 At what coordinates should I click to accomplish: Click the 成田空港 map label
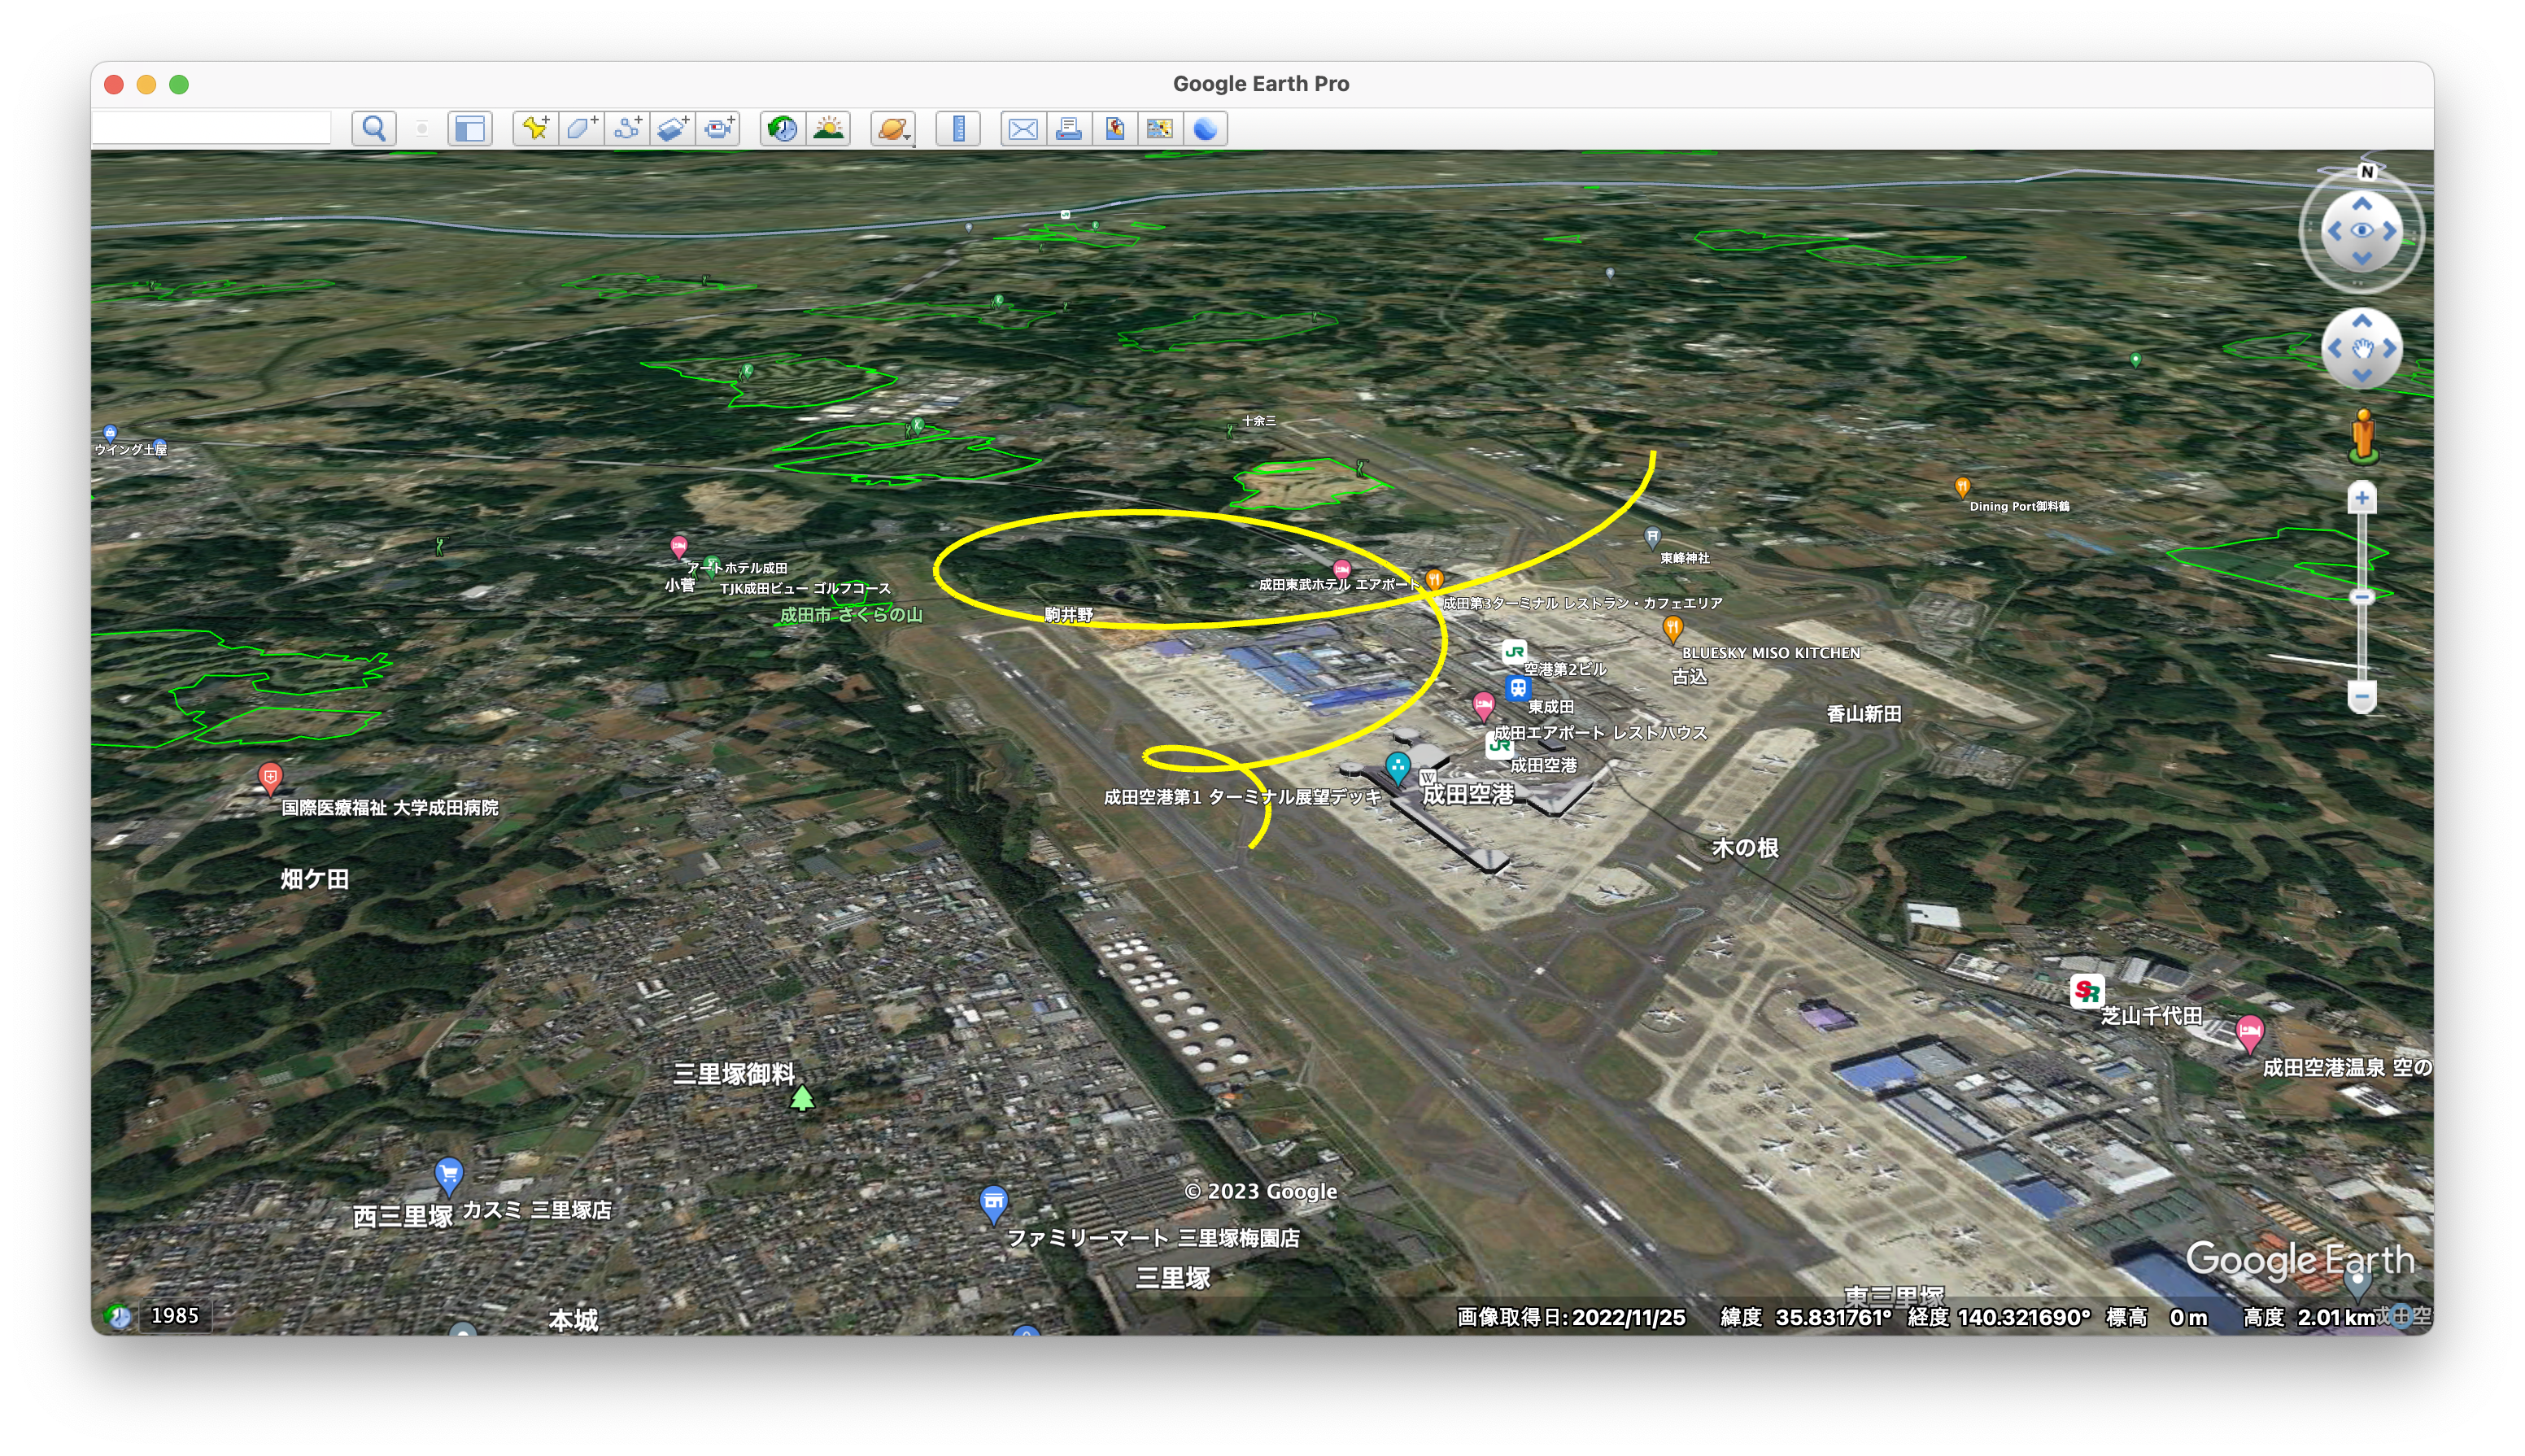pyautogui.click(x=1467, y=794)
